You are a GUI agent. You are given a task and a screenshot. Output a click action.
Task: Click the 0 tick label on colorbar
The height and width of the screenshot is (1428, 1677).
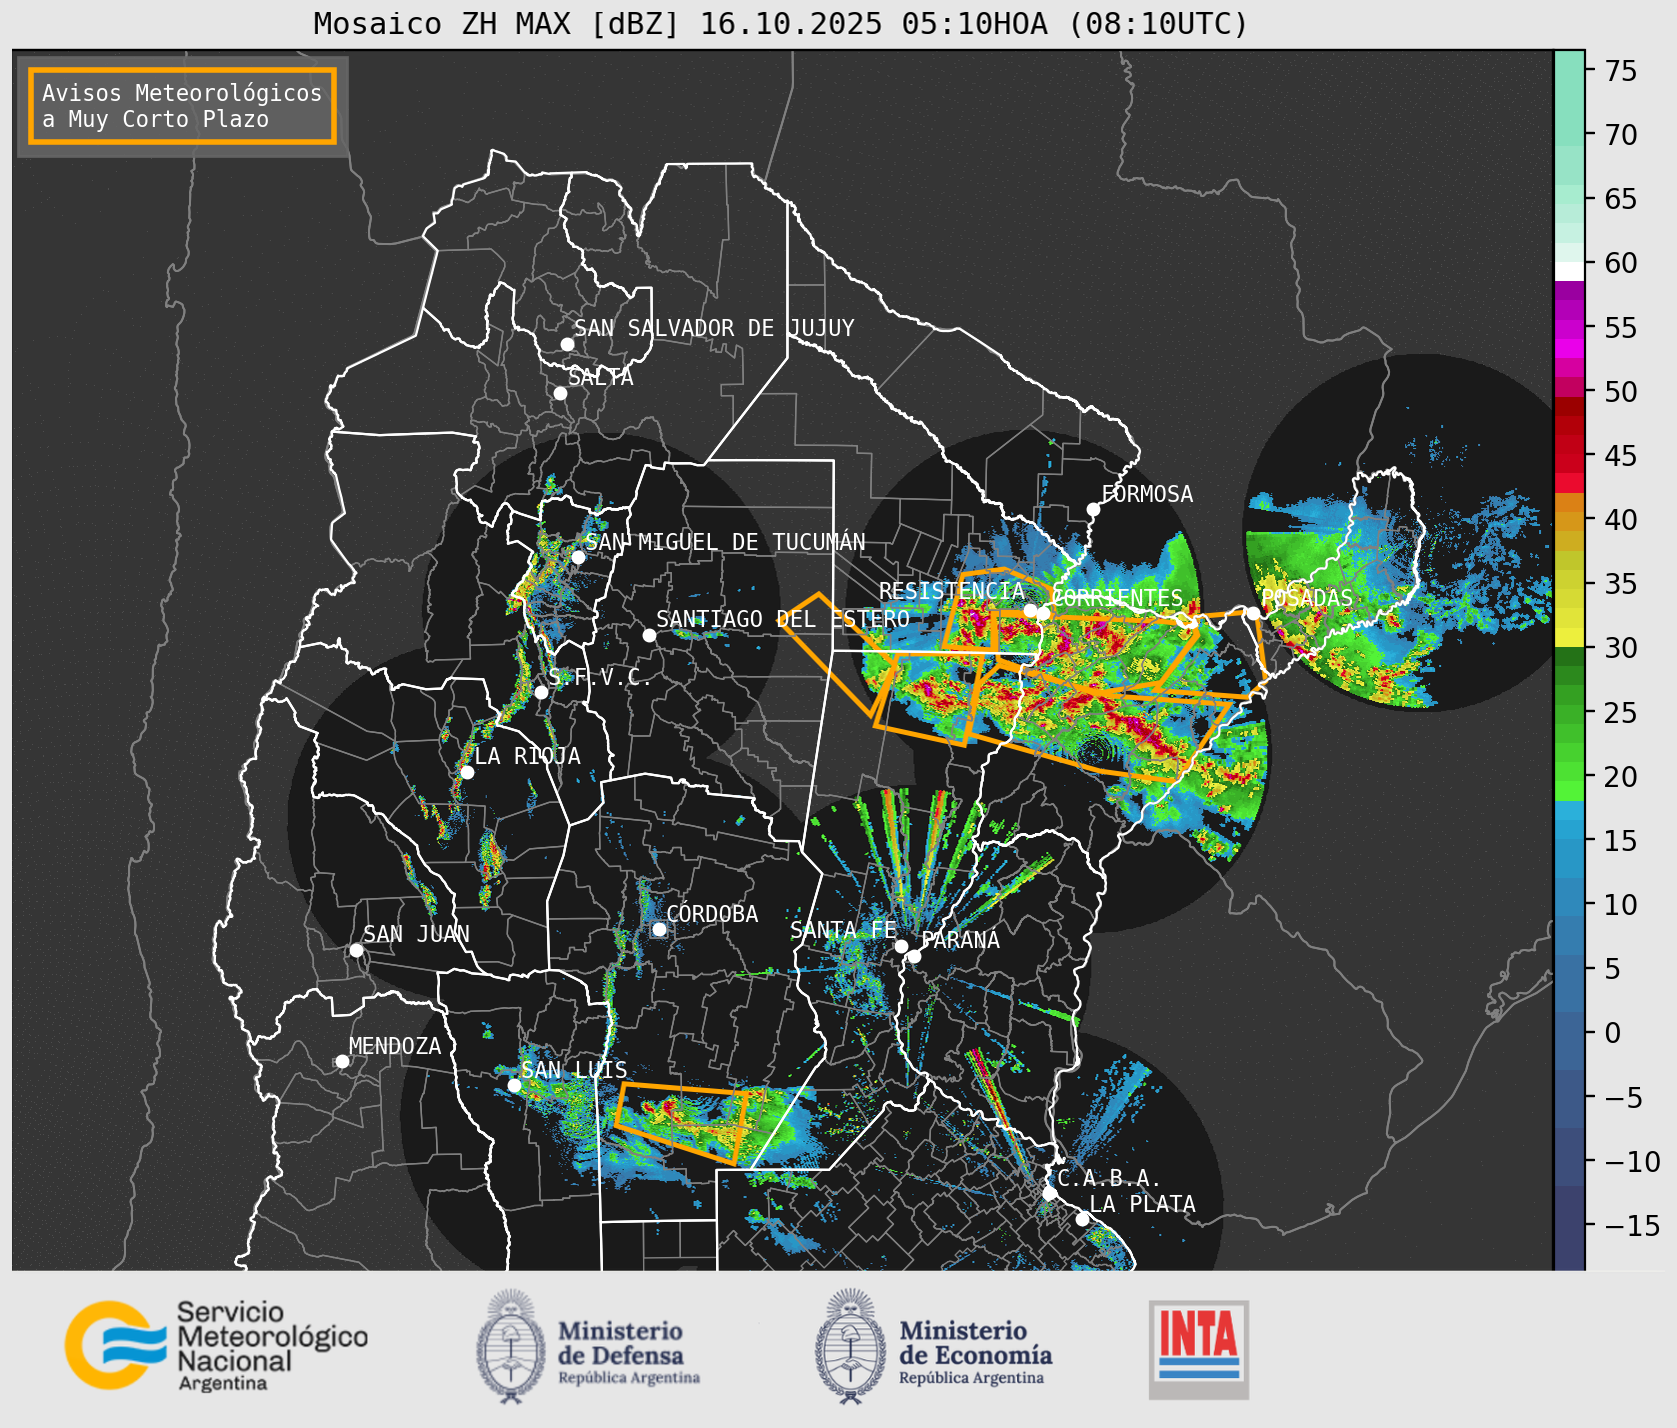pos(1612,1033)
